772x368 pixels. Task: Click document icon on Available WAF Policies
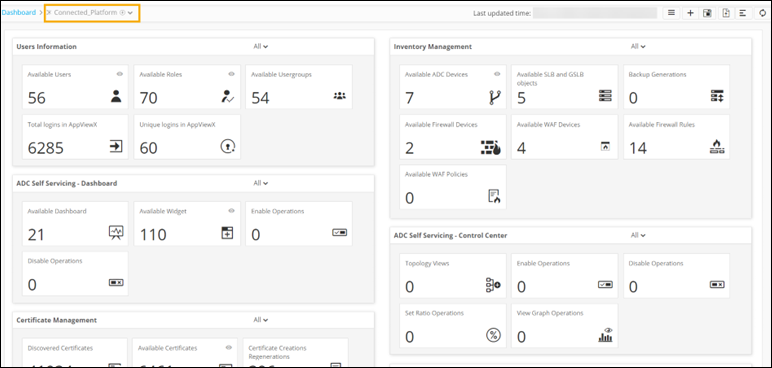click(x=494, y=196)
